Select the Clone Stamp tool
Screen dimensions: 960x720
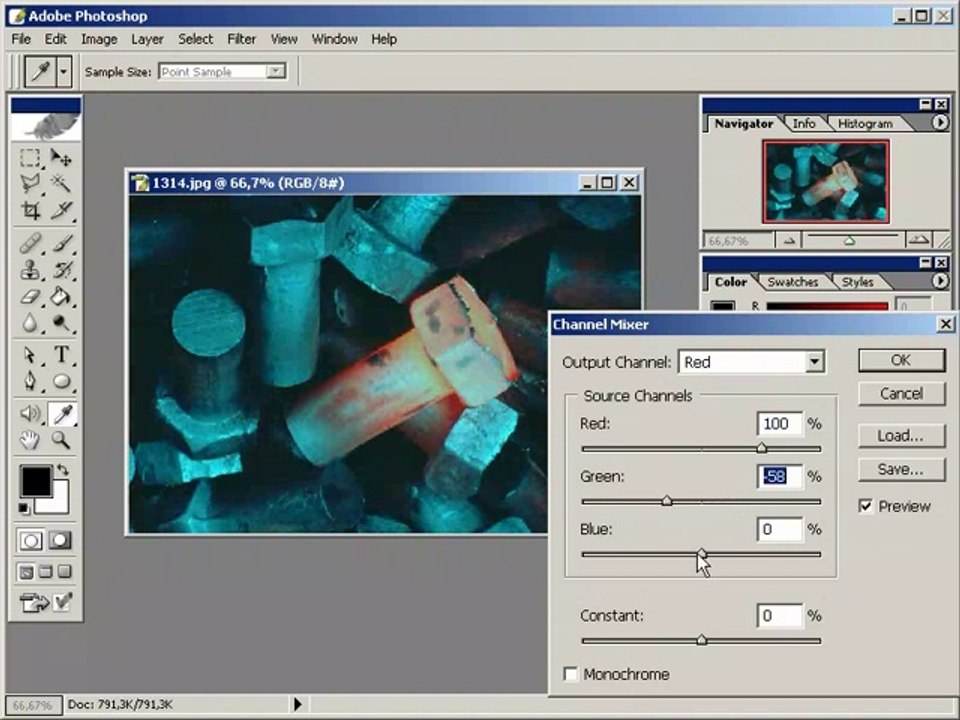coord(29,270)
